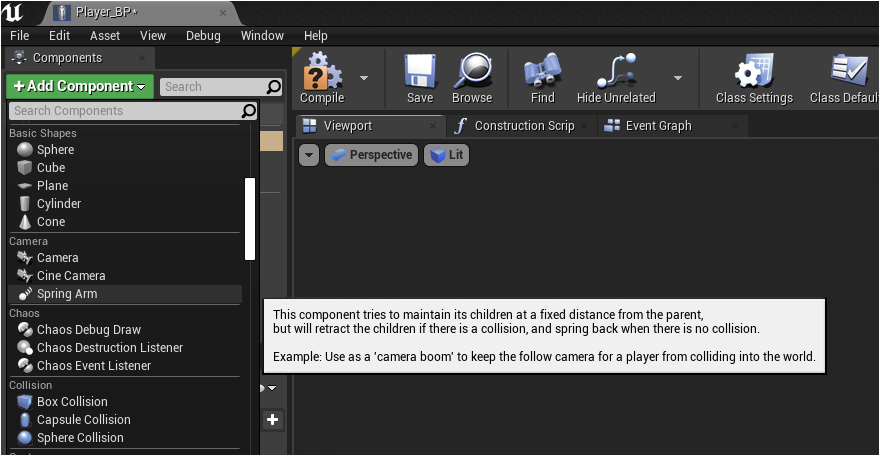Click the small arrow above the plus button

pos(272,388)
